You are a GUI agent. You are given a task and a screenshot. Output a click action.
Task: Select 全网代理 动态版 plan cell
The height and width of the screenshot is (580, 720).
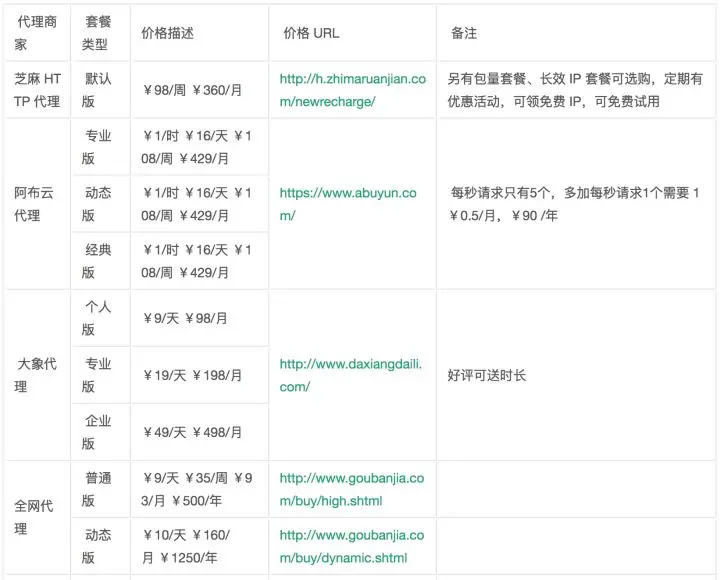pyautogui.click(x=101, y=546)
